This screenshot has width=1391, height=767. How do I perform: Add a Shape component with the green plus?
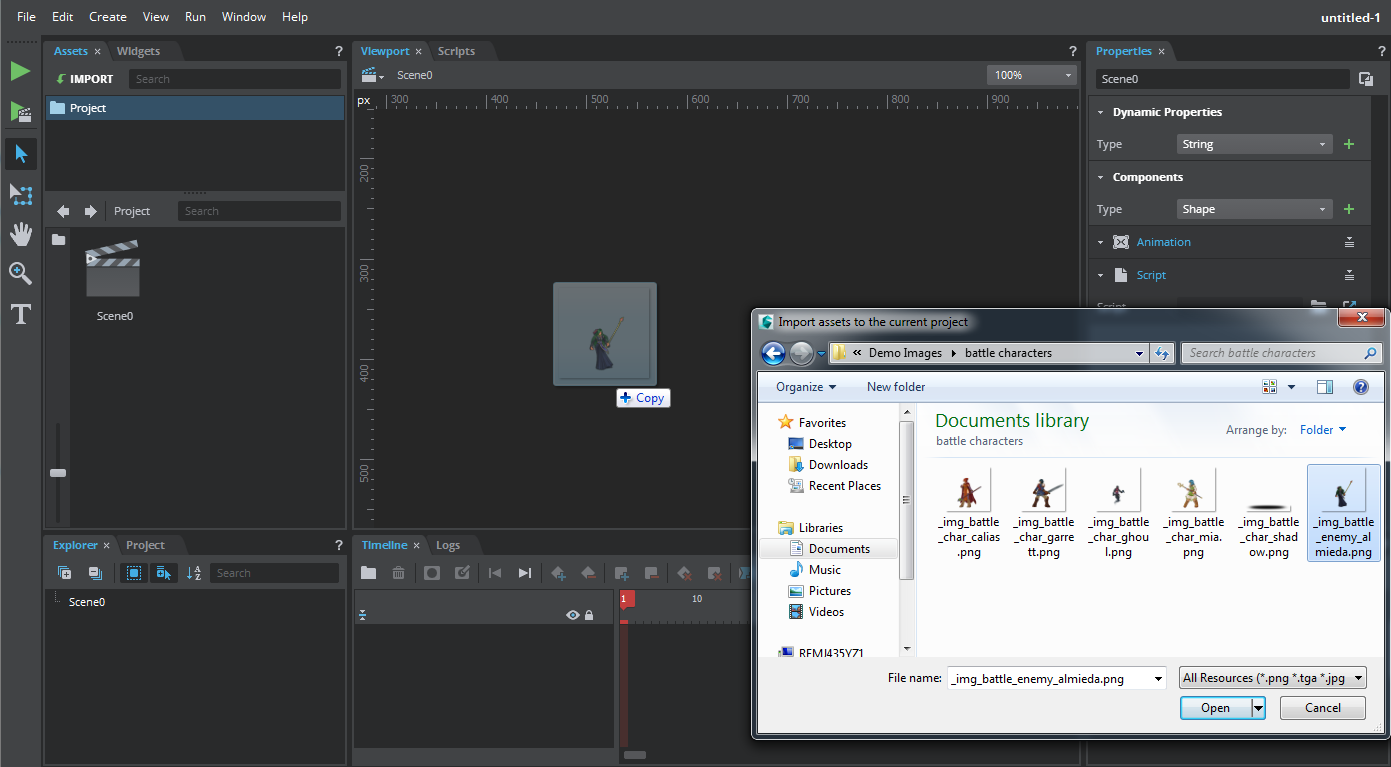pyautogui.click(x=1349, y=209)
